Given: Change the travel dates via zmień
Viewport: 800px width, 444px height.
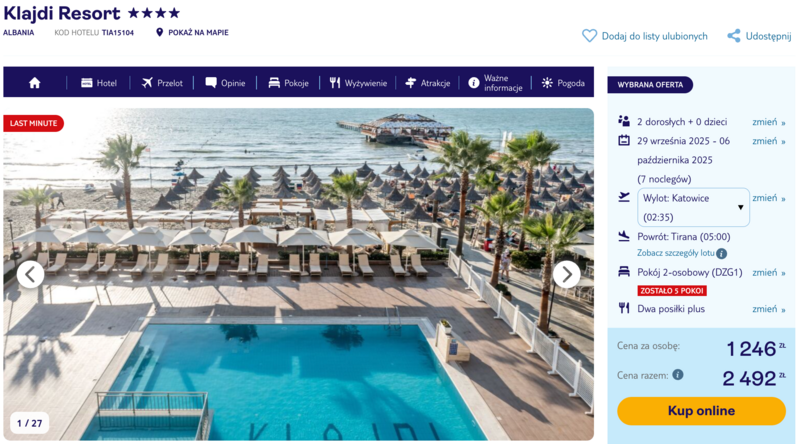Looking at the screenshot, I should point(768,141).
